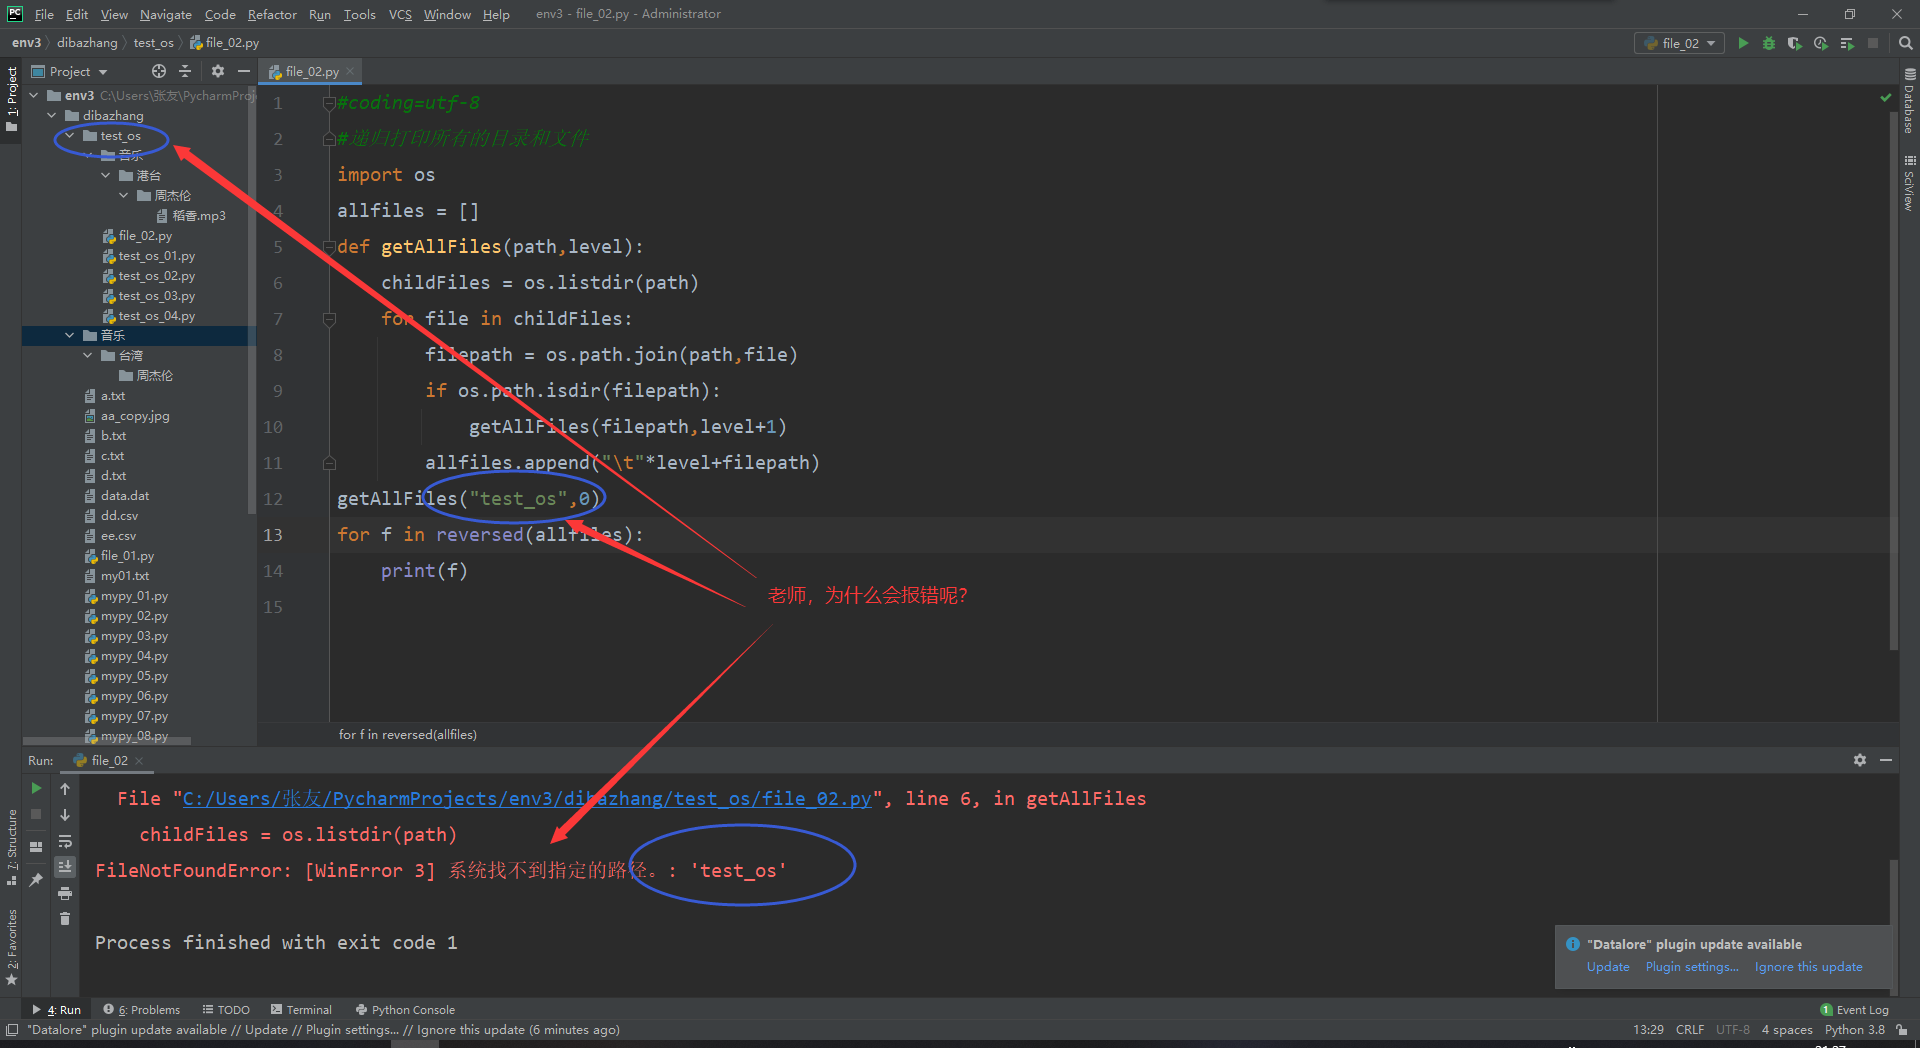Screen dimensions: 1920x1048
Task: Click the green inspection checkmark
Action: 1886,97
